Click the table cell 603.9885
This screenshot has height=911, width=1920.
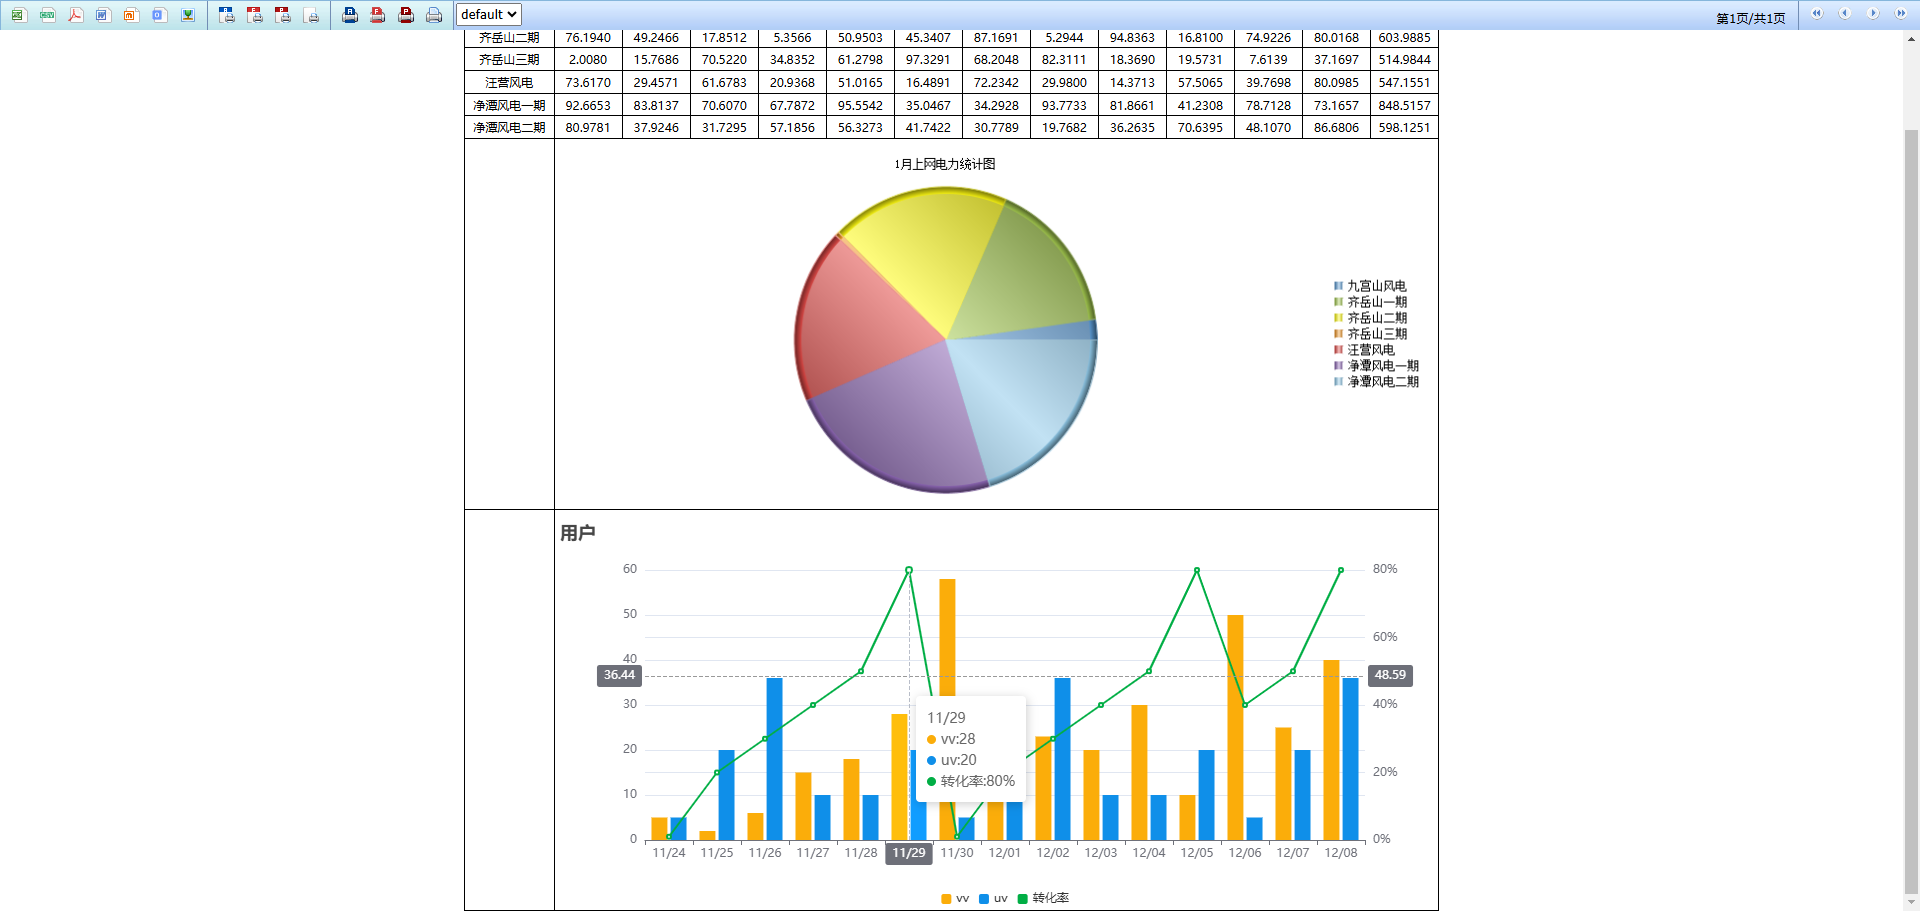1404,38
